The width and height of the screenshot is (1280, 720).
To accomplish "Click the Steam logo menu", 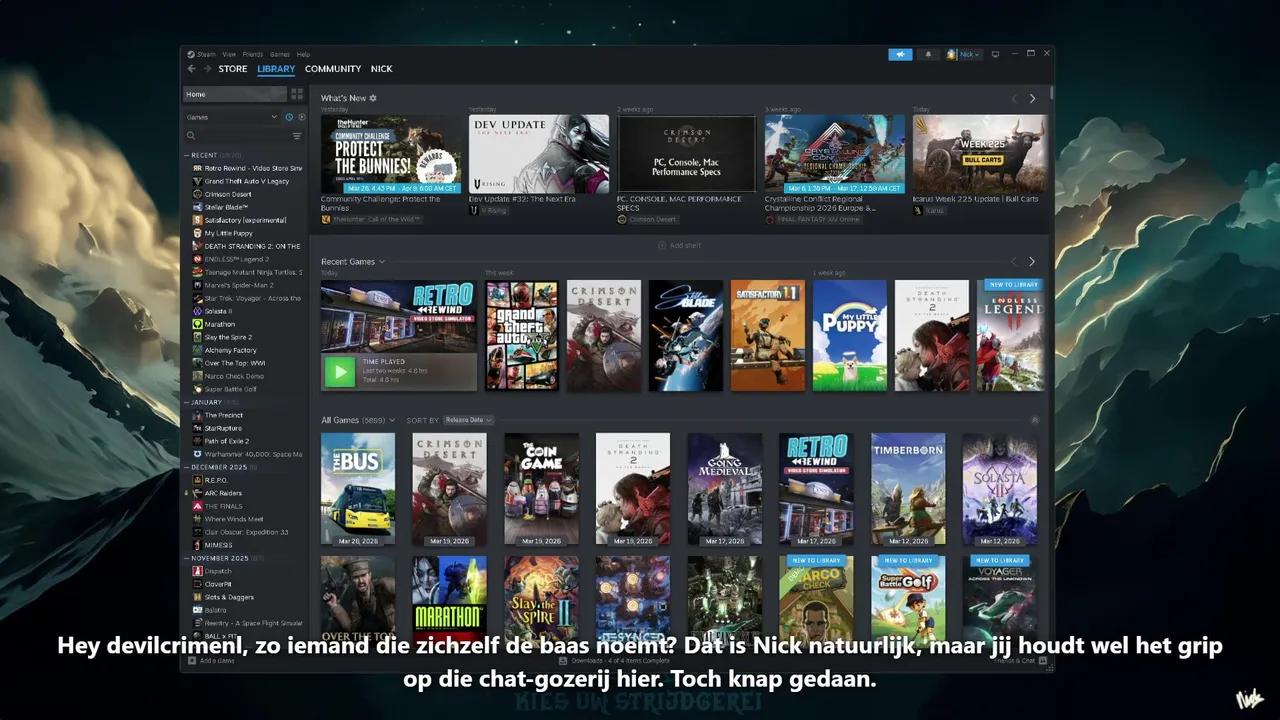I will point(190,54).
